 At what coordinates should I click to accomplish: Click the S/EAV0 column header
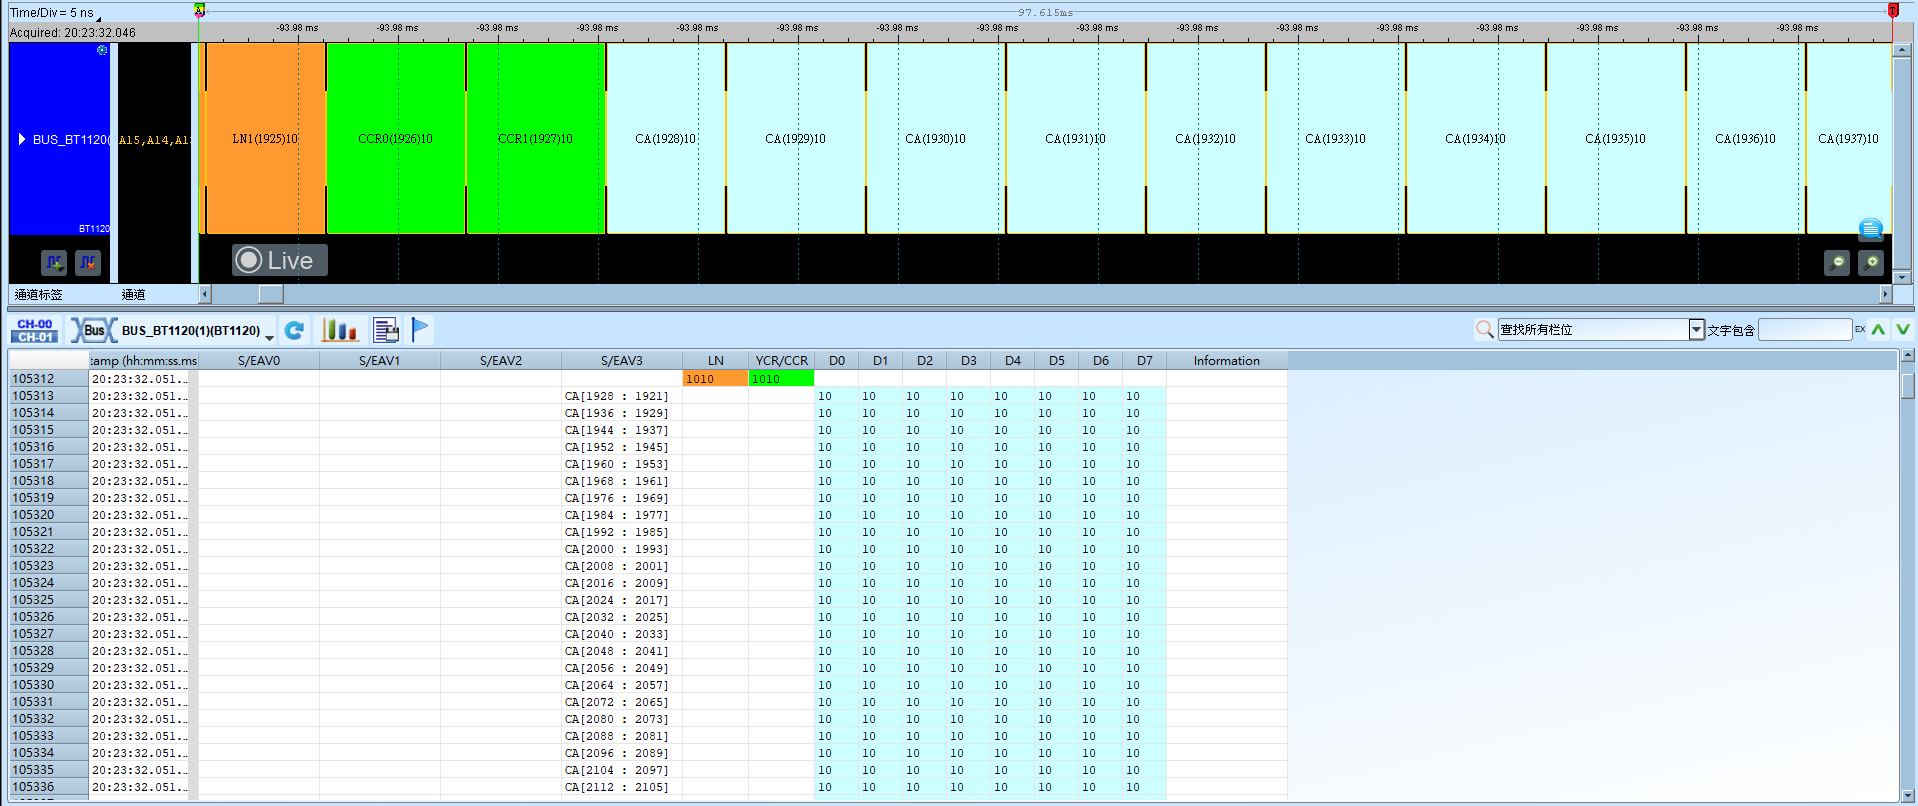point(259,361)
